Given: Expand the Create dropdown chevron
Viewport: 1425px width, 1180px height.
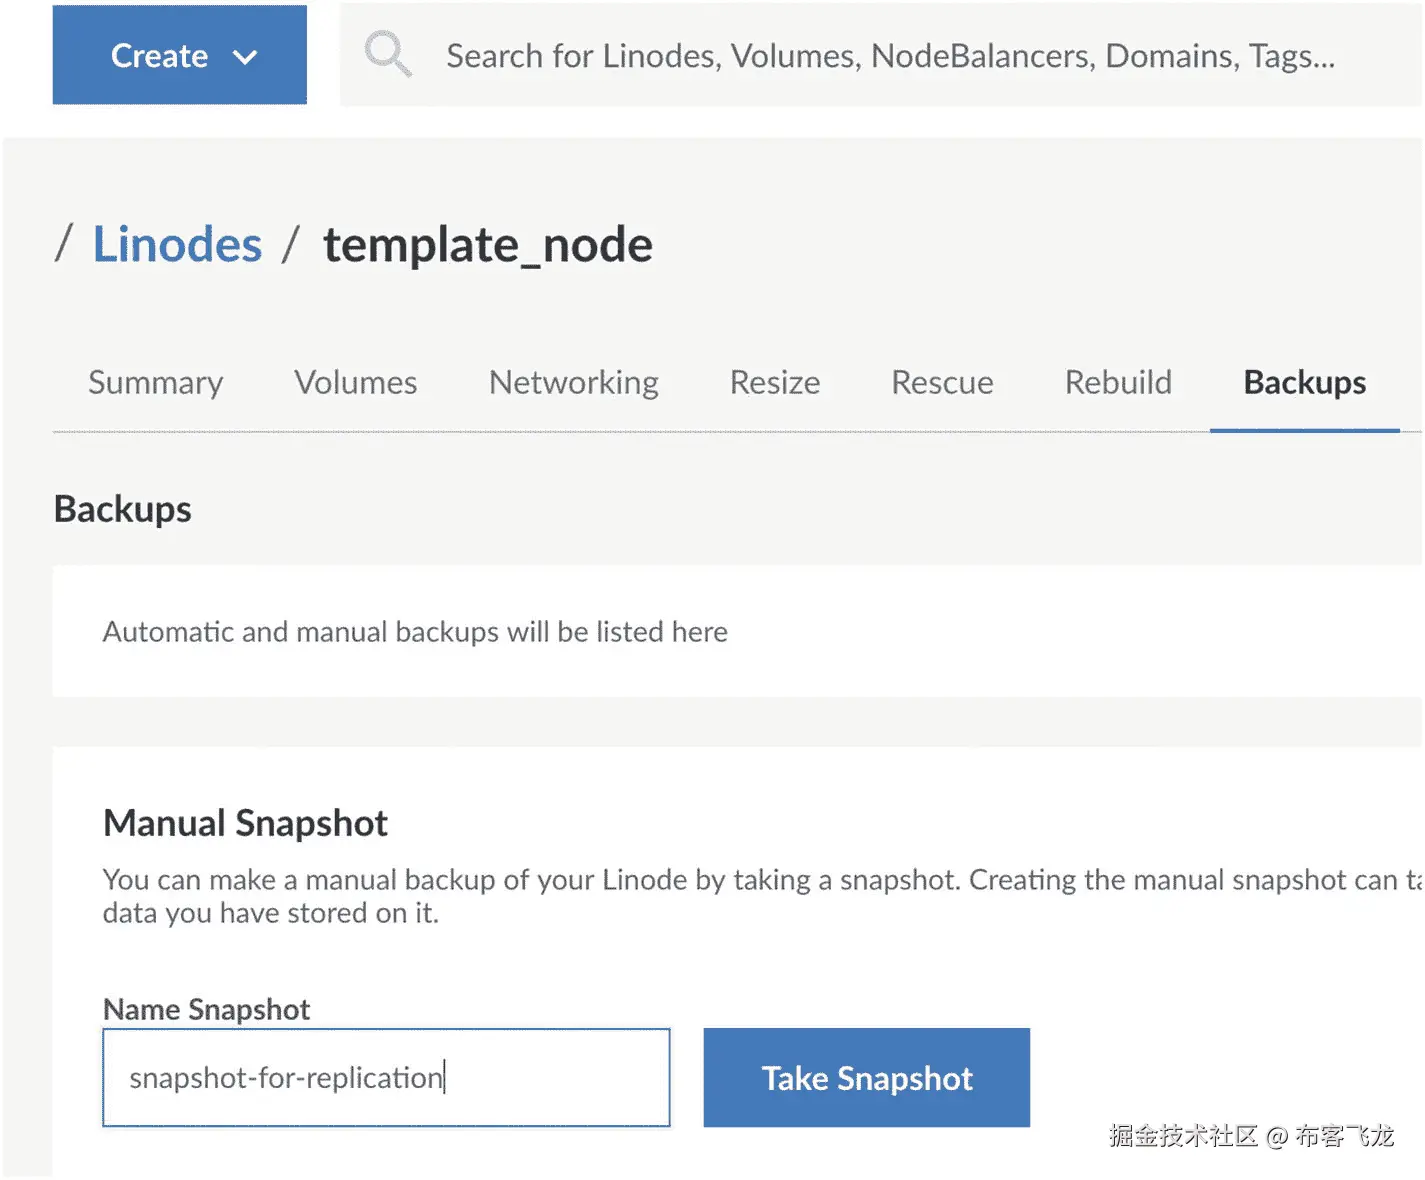Looking at the screenshot, I should tap(245, 57).
